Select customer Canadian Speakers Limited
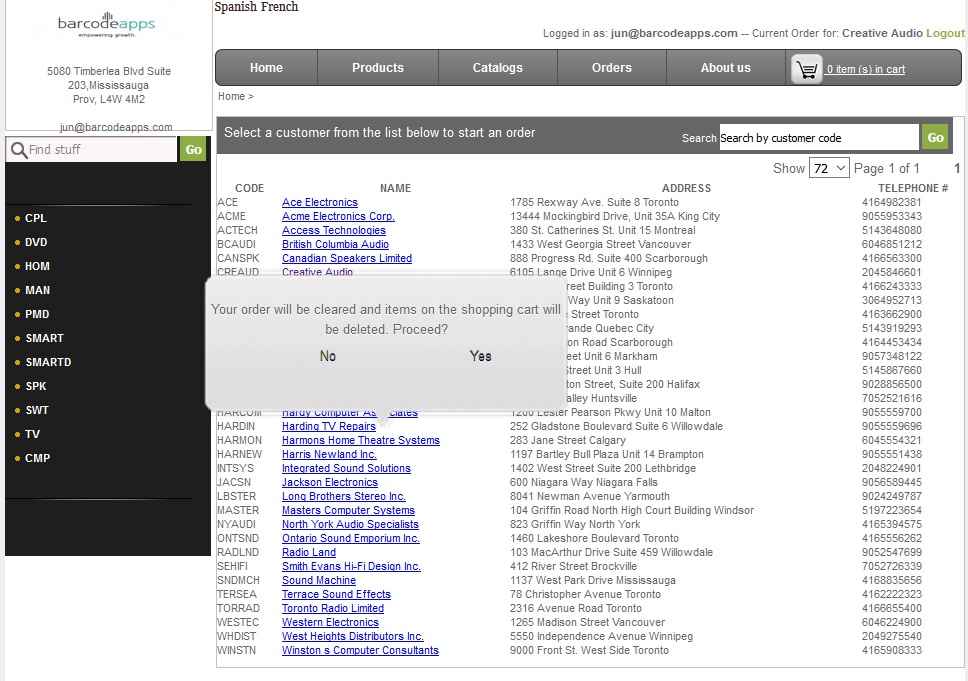This screenshot has height=681, width=968. click(x=347, y=259)
